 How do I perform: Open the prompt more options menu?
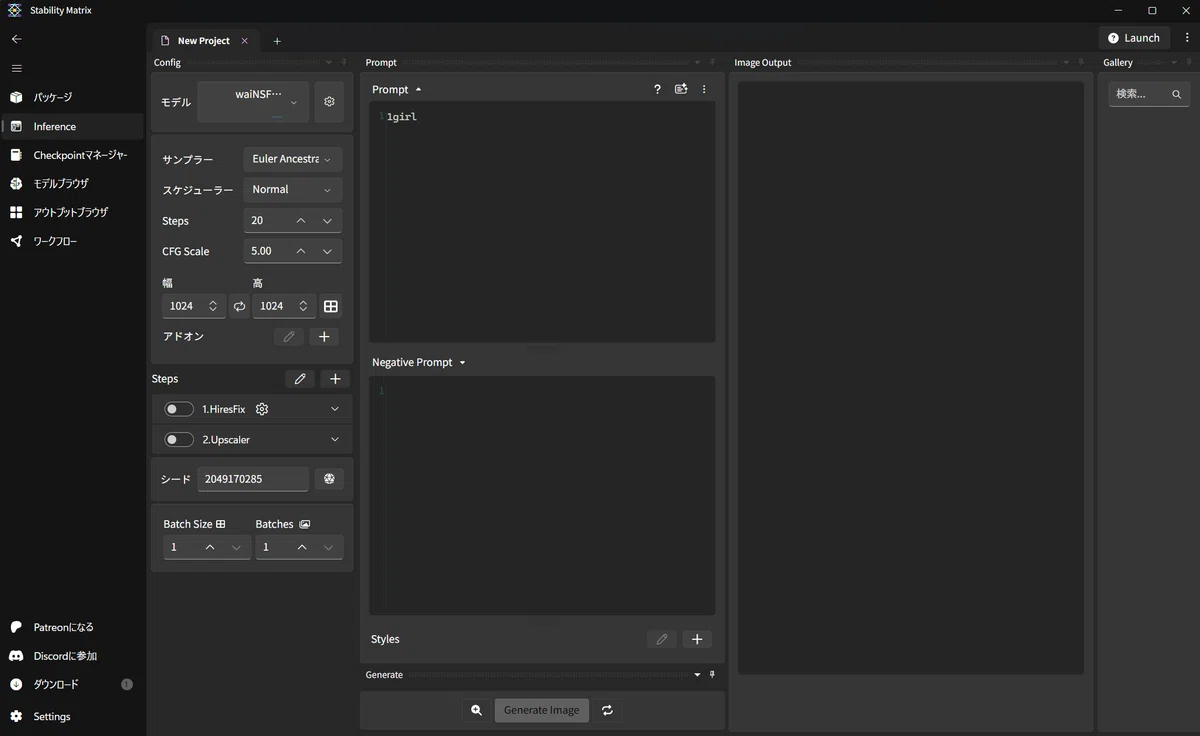tap(704, 89)
